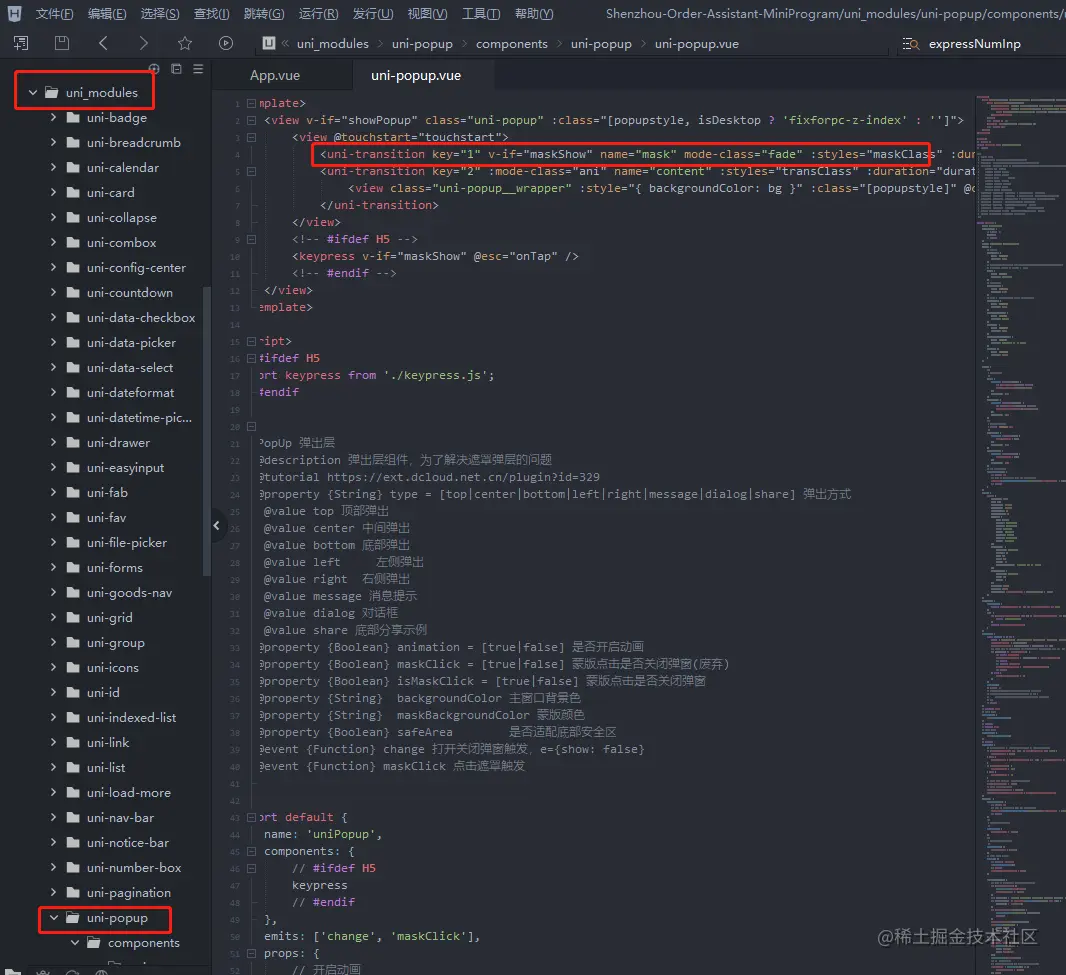
Task: Click the sidebar vertical scrollbar
Action: pos(207,431)
